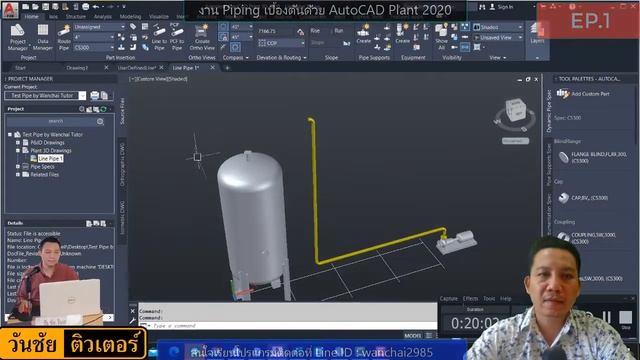Open the Project Manager ribbon tool
The image size is (640, 360).
coord(18,37)
